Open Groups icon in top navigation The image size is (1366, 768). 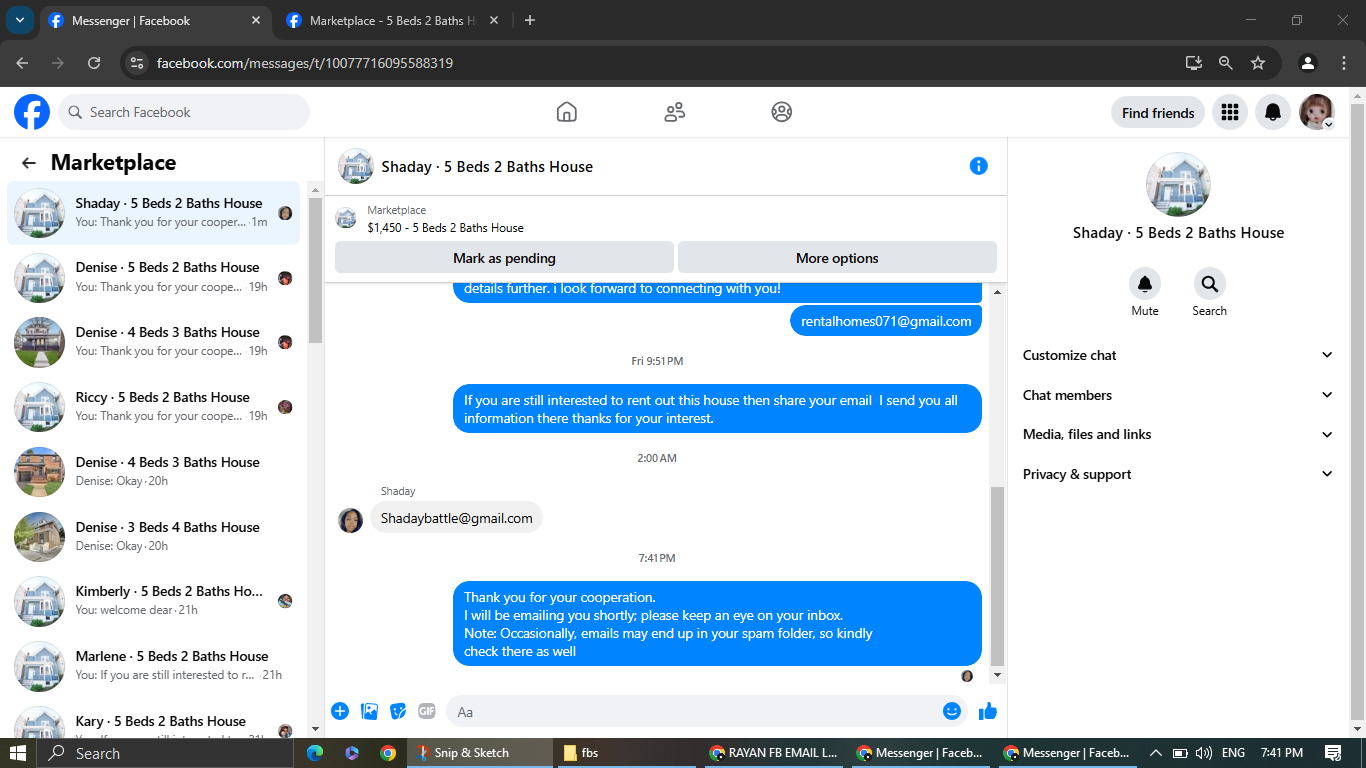pyautogui.click(x=782, y=112)
